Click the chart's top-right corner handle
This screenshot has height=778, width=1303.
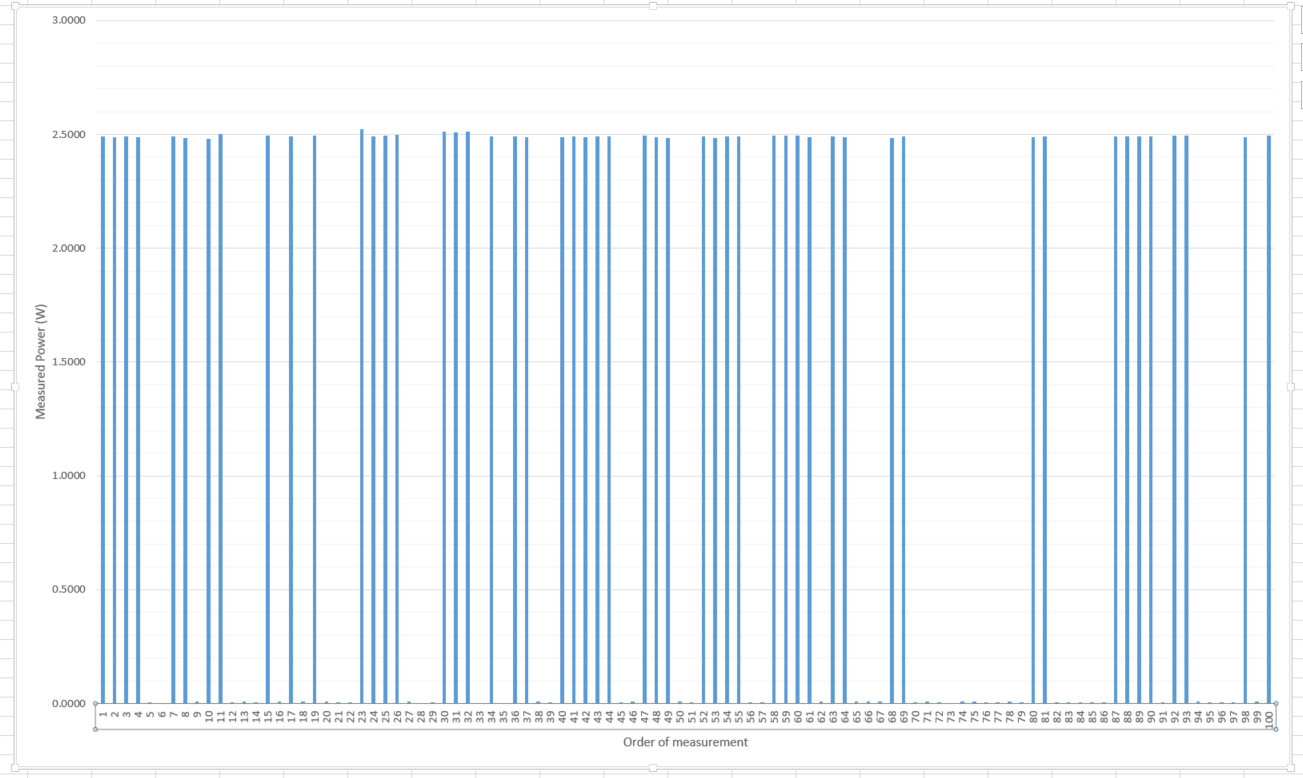click(1291, 7)
